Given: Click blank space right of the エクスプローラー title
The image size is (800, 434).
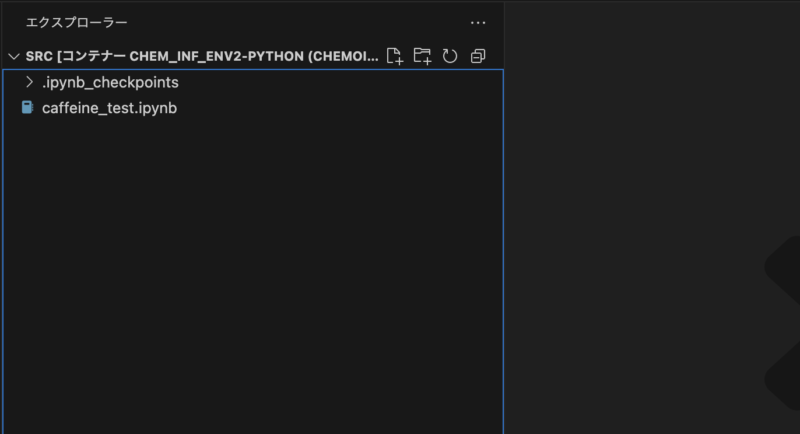Looking at the screenshot, I should (298, 23).
